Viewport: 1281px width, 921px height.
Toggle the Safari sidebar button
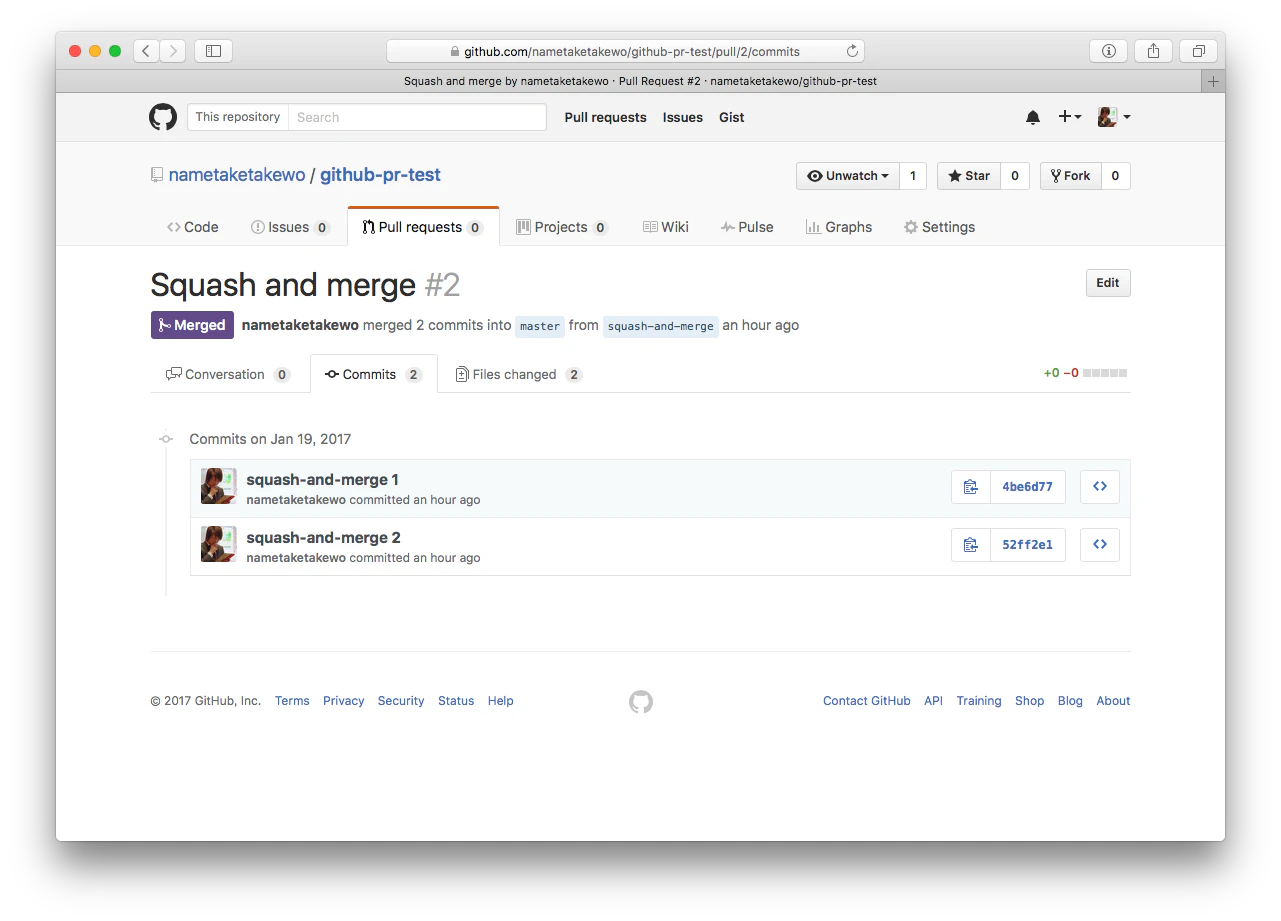coord(213,50)
